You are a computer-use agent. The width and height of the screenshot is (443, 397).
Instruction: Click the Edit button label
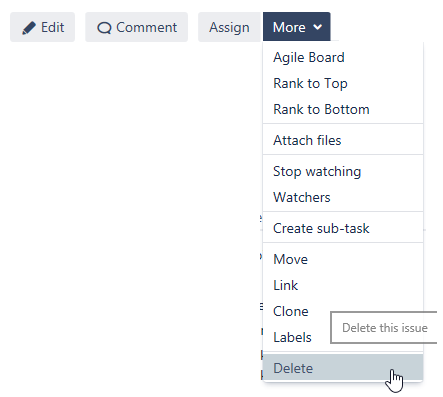coord(52,27)
